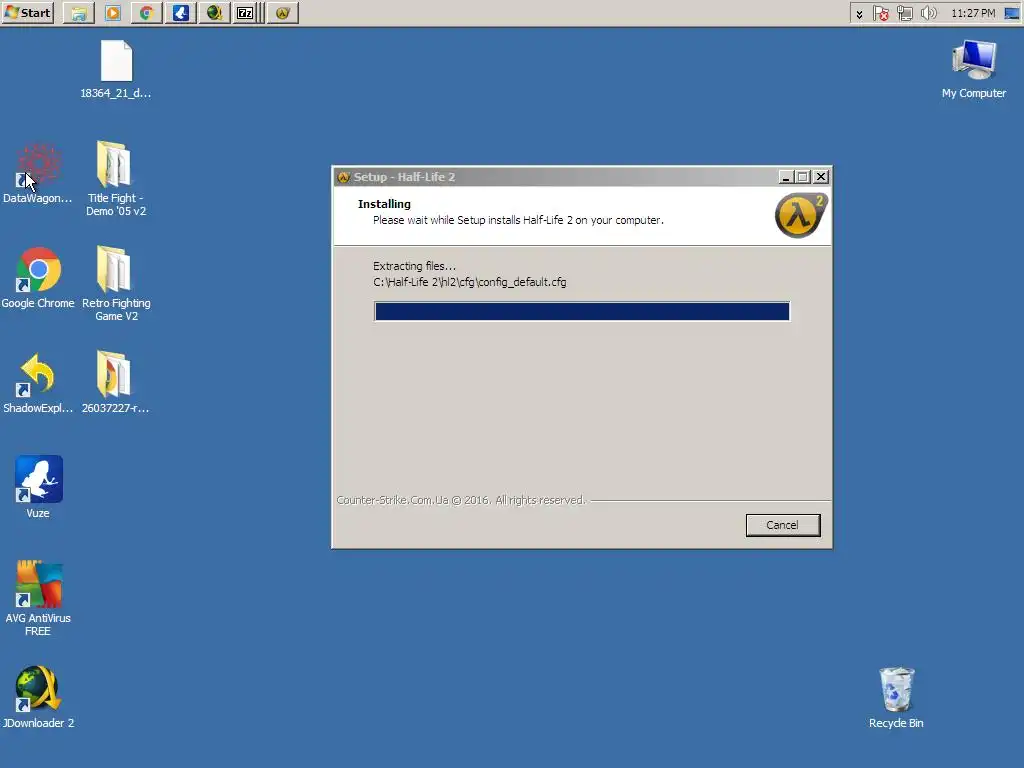Minimize the Setup - Half-Life 2 window
The width and height of the screenshot is (1024, 768).
(x=786, y=177)
